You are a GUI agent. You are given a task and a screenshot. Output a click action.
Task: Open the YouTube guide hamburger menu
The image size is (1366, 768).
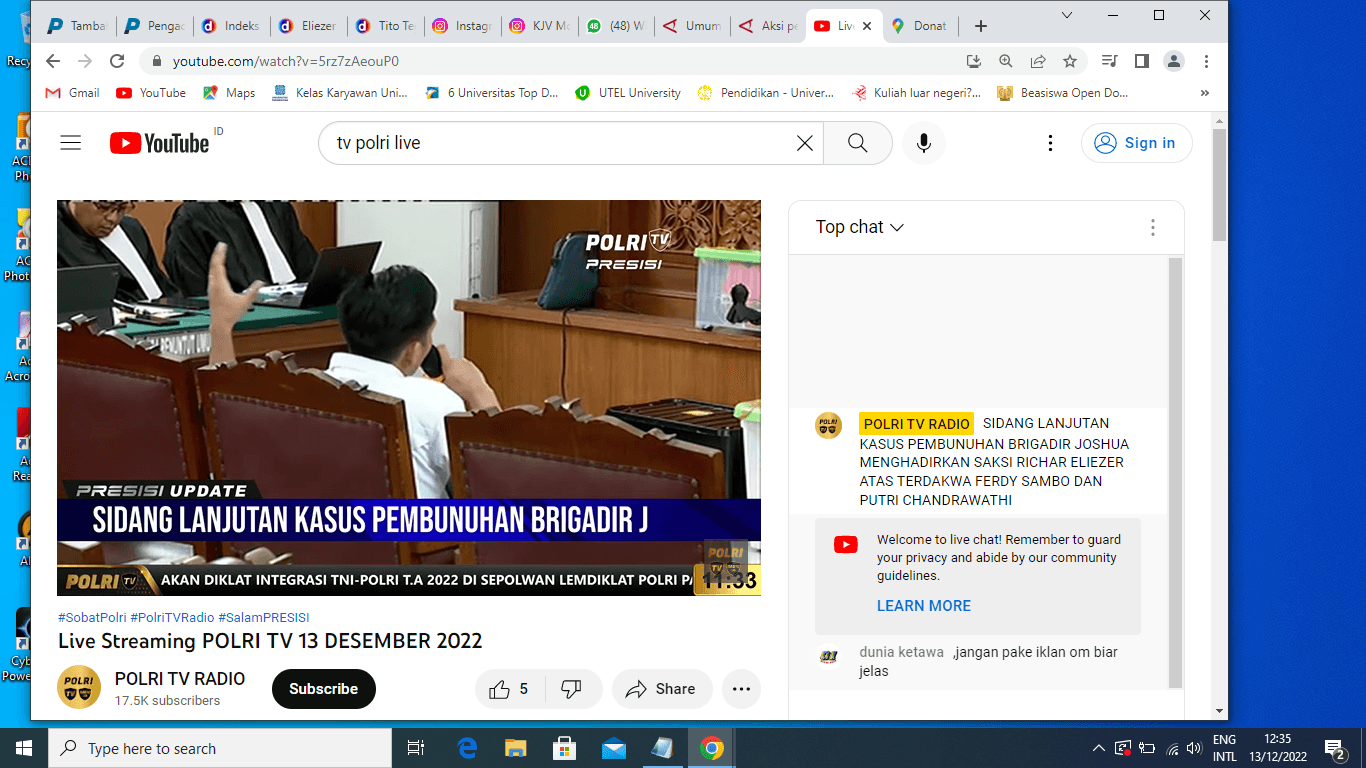(x=70, y=143)
